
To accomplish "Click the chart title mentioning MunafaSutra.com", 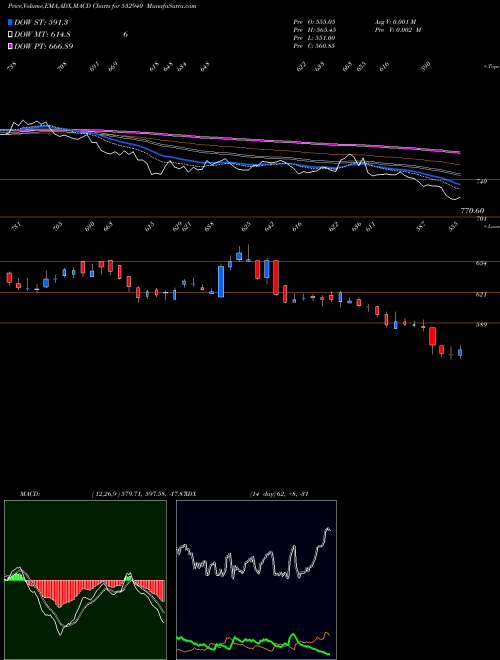I will [102, 6].
